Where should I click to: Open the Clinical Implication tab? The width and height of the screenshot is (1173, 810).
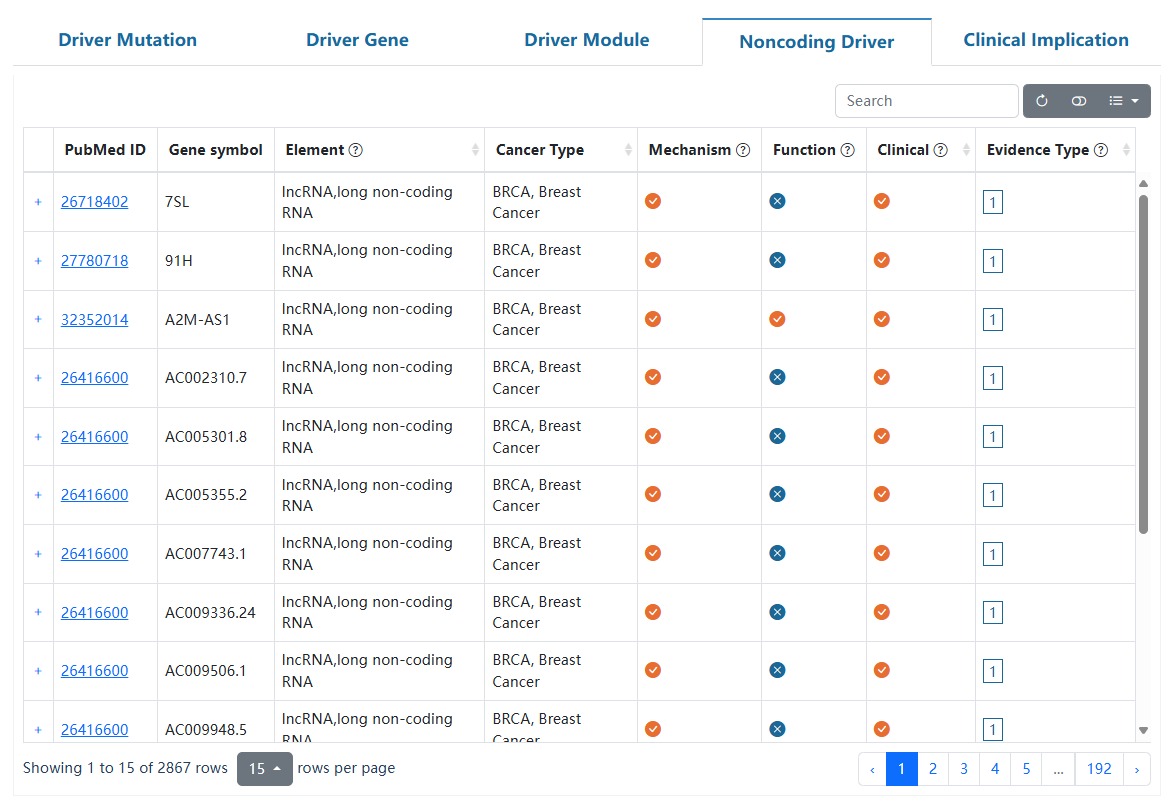[x=1045, y=40]
